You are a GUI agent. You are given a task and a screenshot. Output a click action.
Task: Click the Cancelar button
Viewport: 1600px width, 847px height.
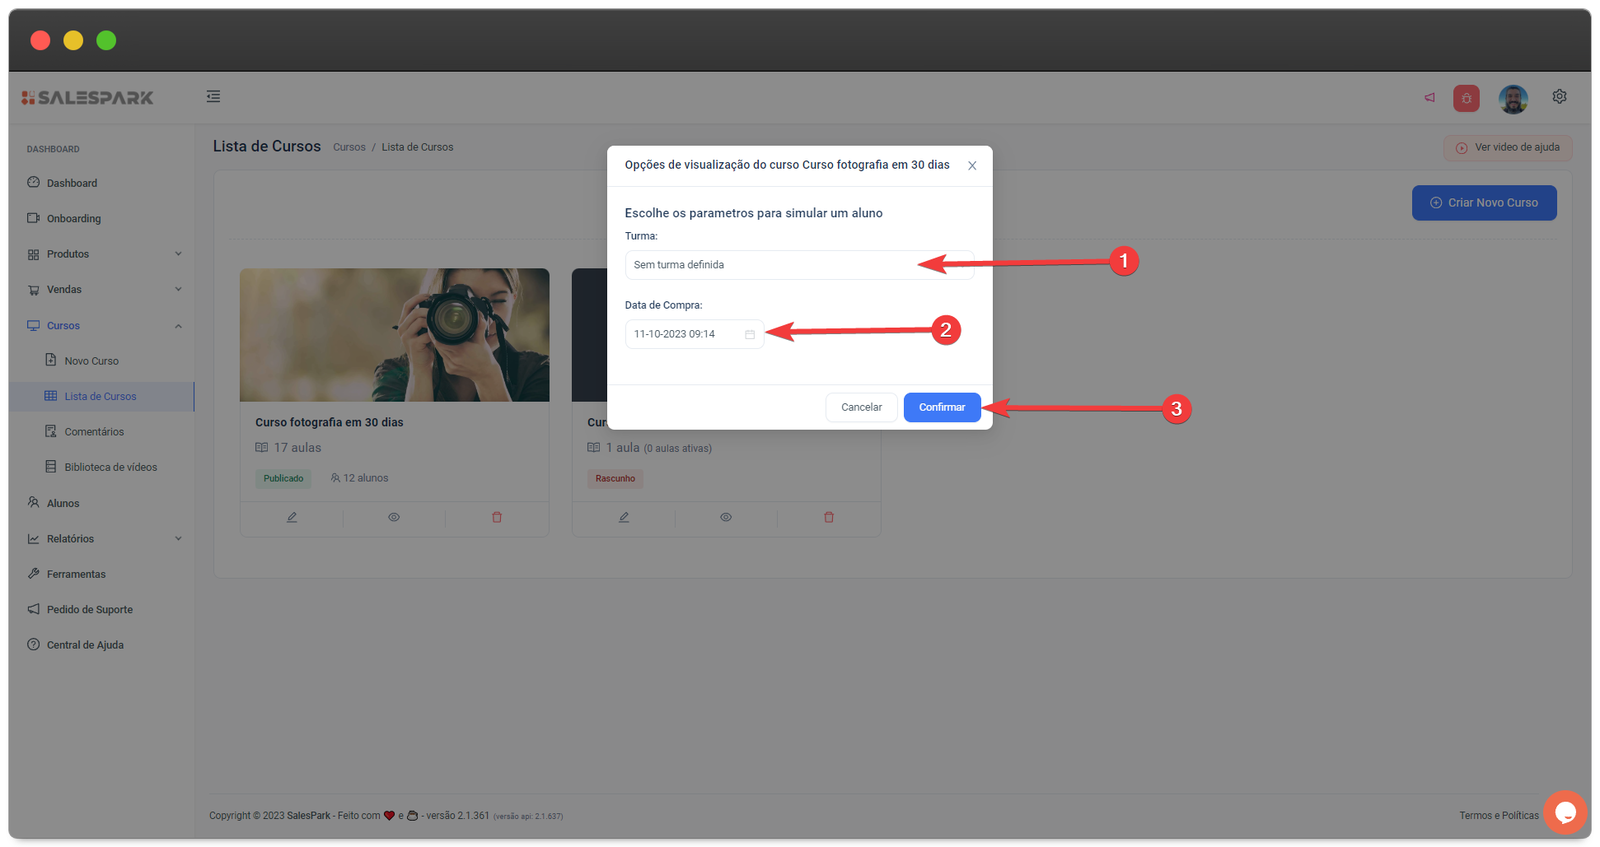[x=861, y=407]
